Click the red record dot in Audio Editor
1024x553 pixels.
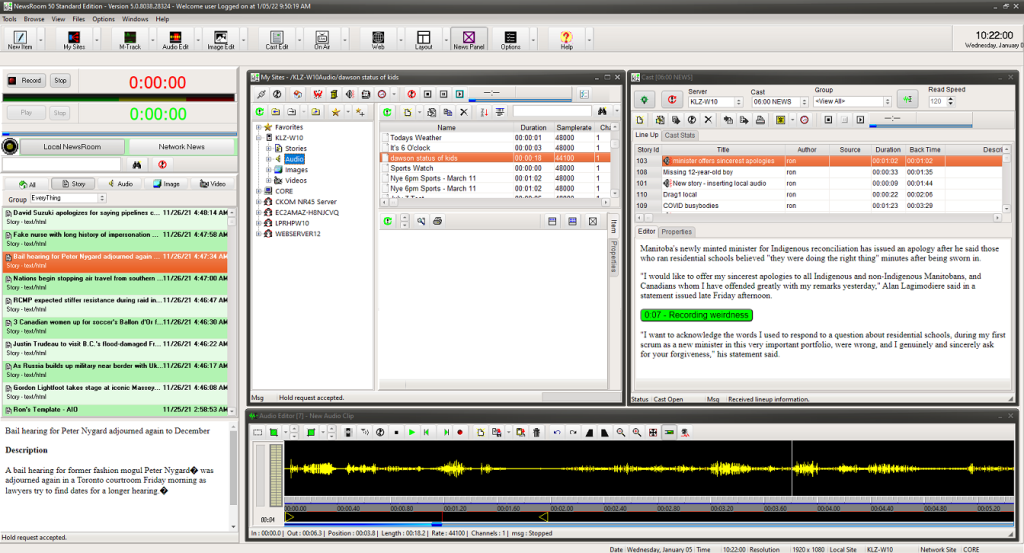[x=460, y=432]
